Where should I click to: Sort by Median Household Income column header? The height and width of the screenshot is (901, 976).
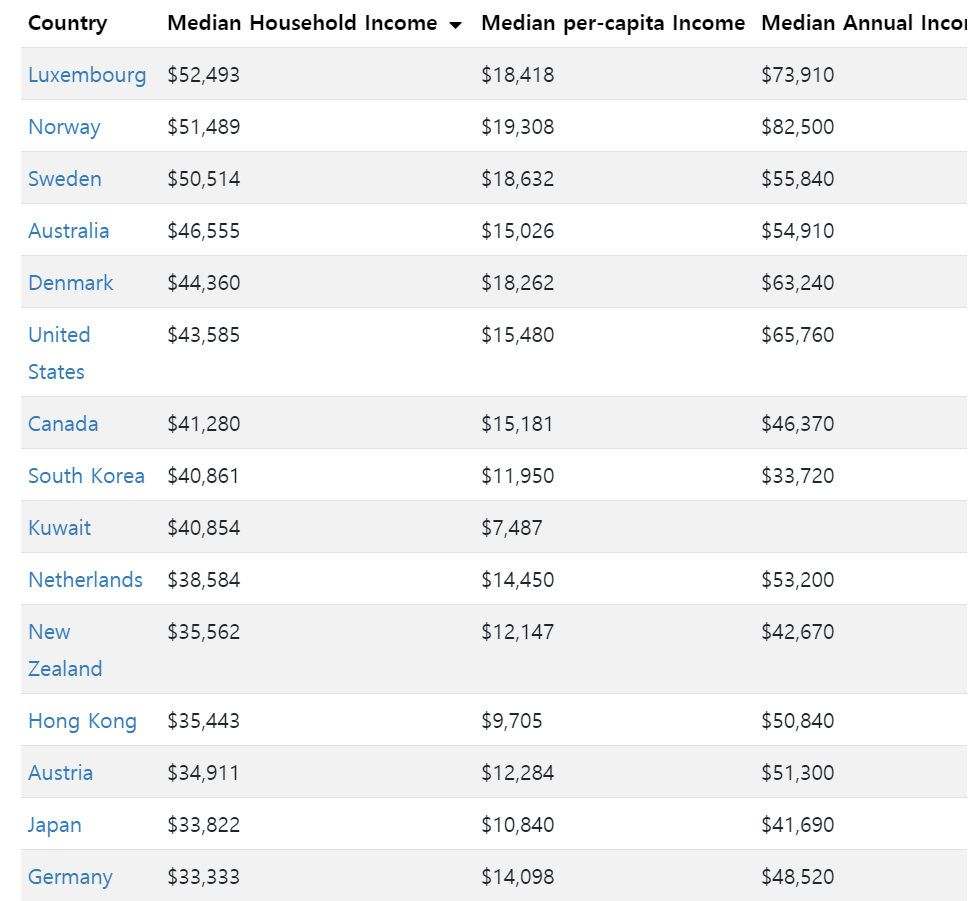pyautogui.click(x=302, y=23)
